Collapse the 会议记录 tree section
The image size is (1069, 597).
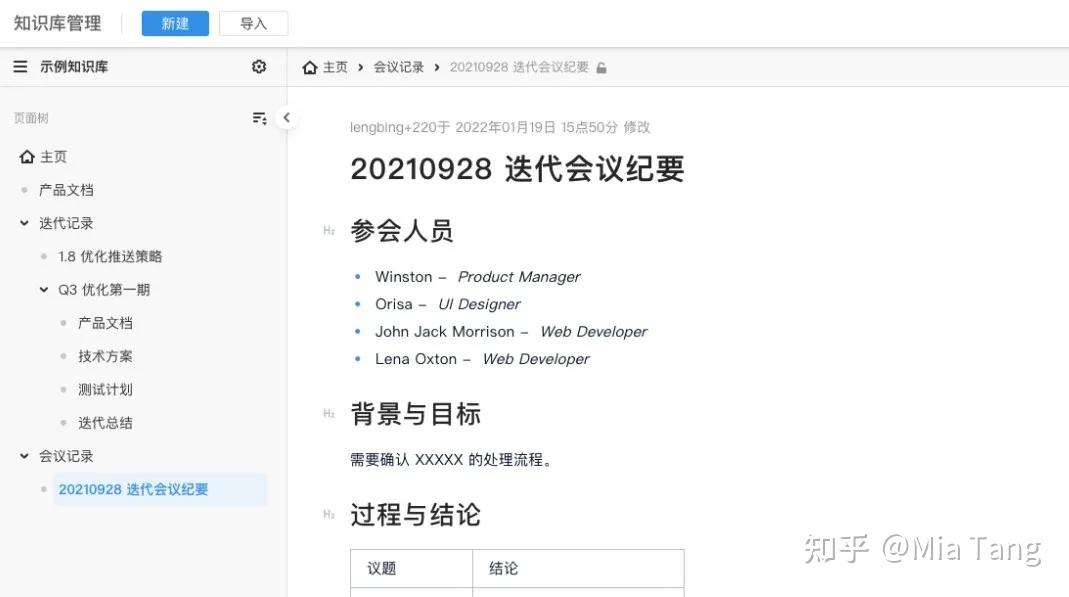coord(23,455)
